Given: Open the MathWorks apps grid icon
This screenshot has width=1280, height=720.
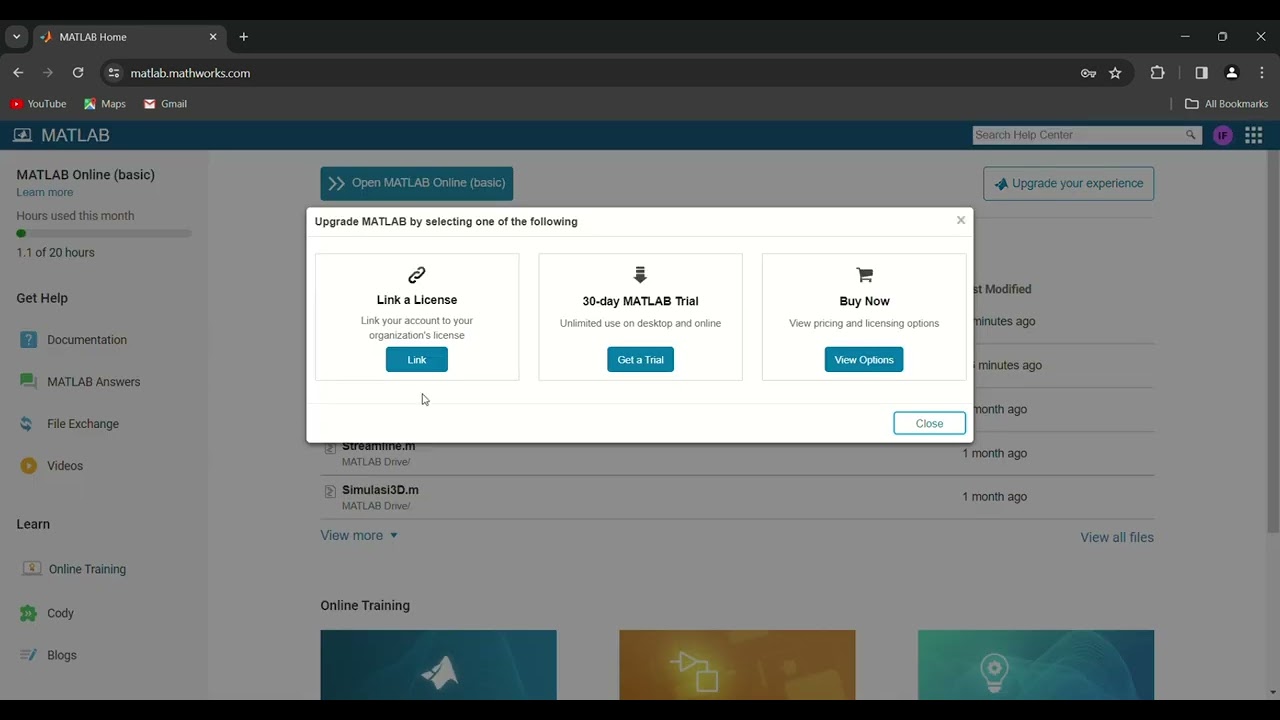Looking at the screenshot, I should 1254,135.
